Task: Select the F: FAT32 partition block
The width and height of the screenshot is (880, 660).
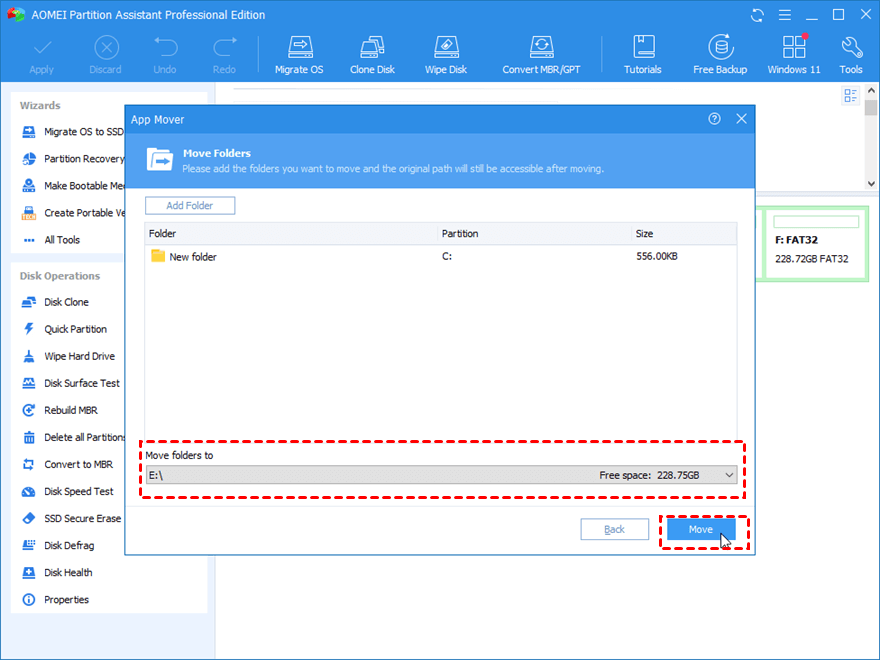Action: click(x=816, y=243)
